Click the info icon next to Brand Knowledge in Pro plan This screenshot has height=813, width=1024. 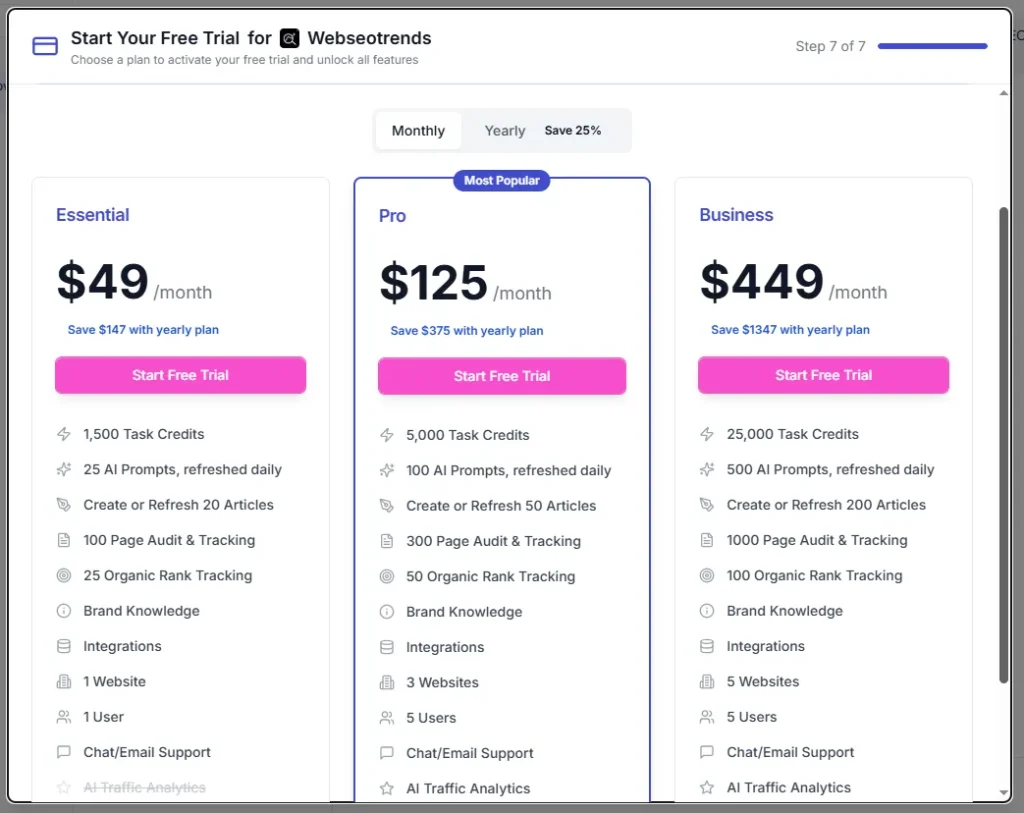tap(385, 611)
